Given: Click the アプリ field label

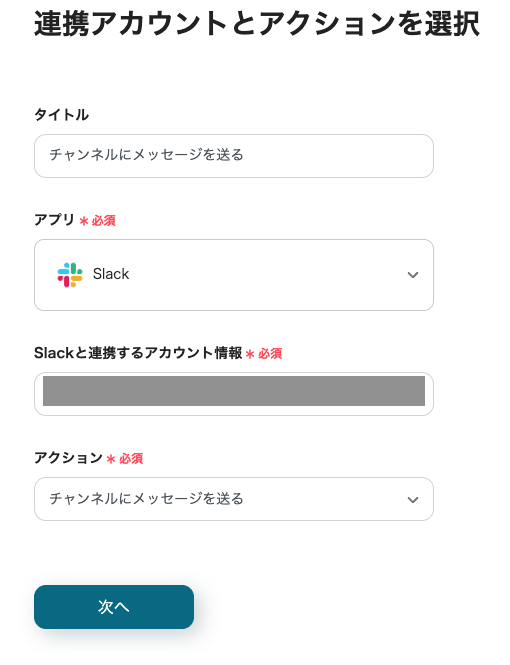Looking at the screenshot, I should 54,220.
